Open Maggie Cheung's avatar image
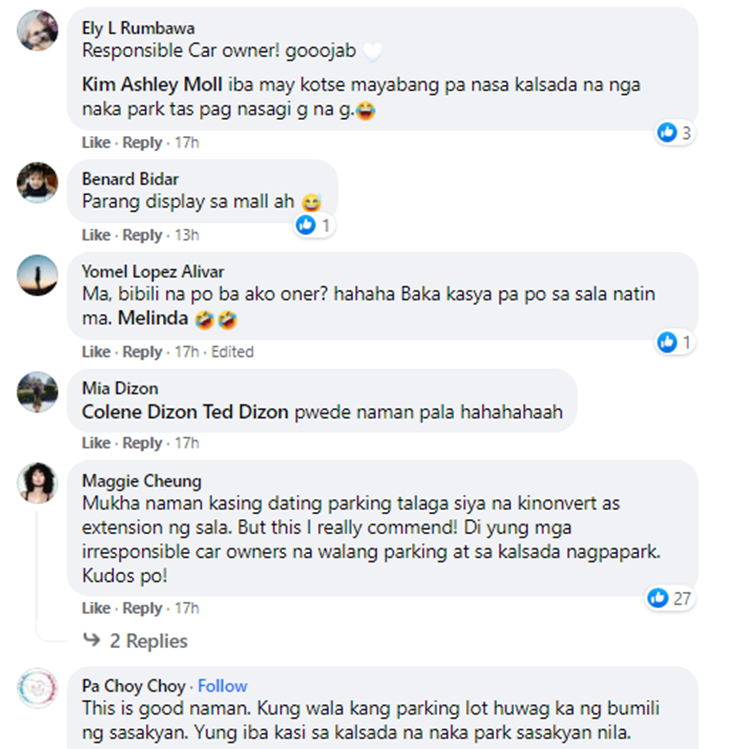Viewport: 750px width, 749px height. point(37,483)
